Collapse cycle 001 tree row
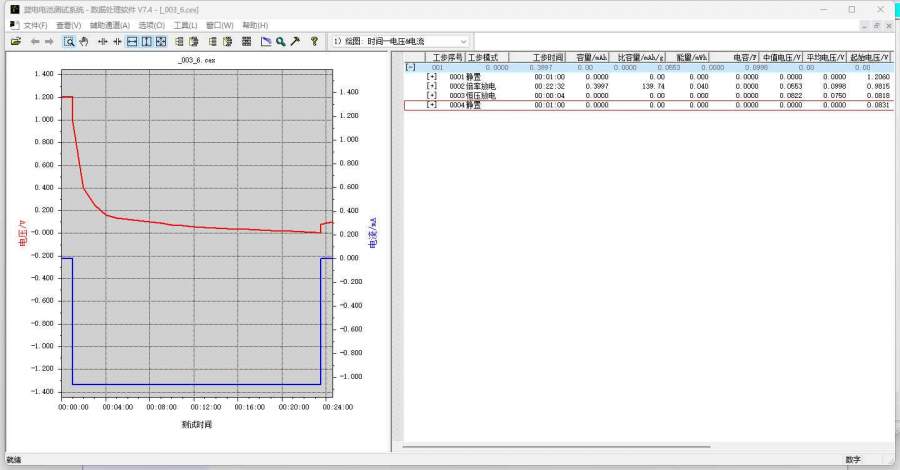 coord(410,68)
